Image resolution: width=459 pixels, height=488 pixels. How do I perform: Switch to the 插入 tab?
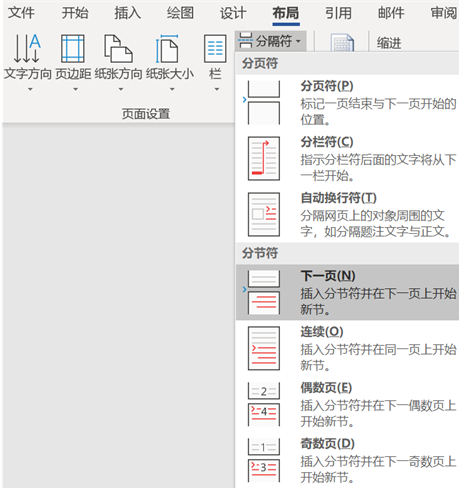pyautogui.click(x=127, y=13)
